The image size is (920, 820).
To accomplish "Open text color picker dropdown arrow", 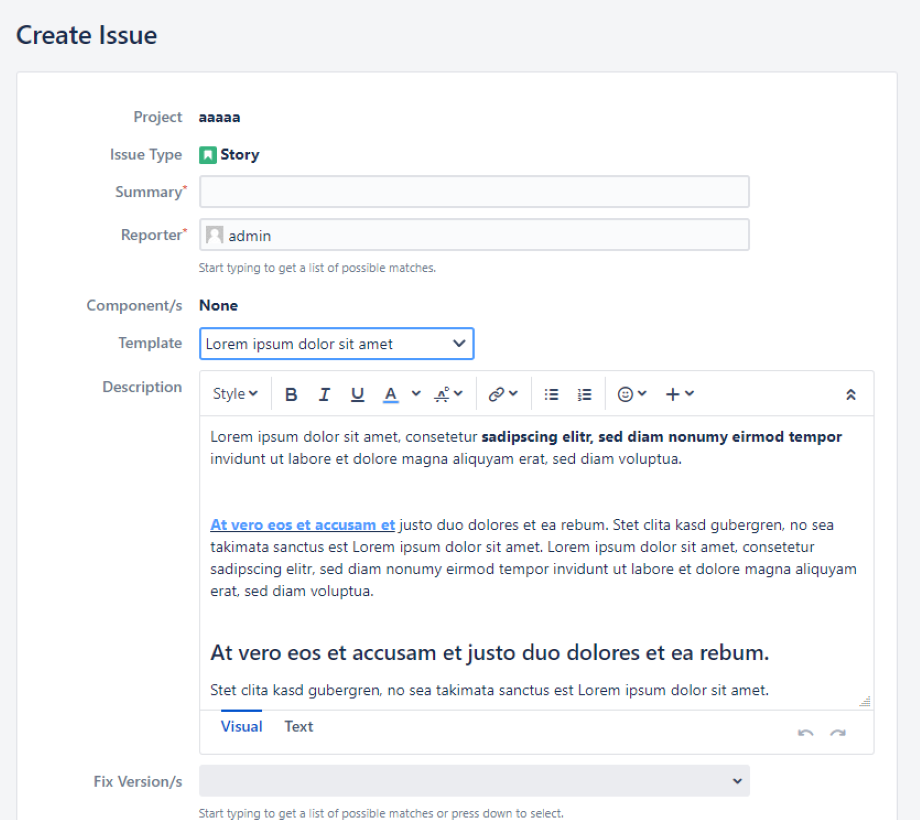I will pos(416,394).
